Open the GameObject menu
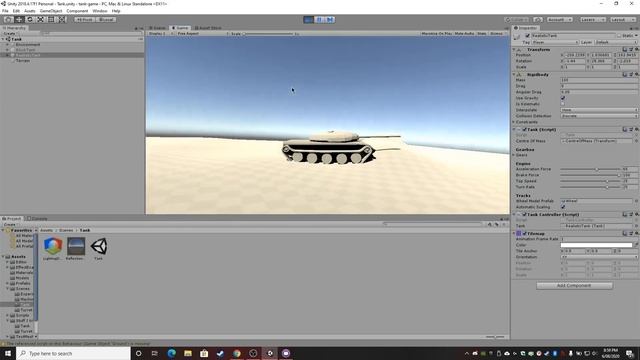 (51, 11)
